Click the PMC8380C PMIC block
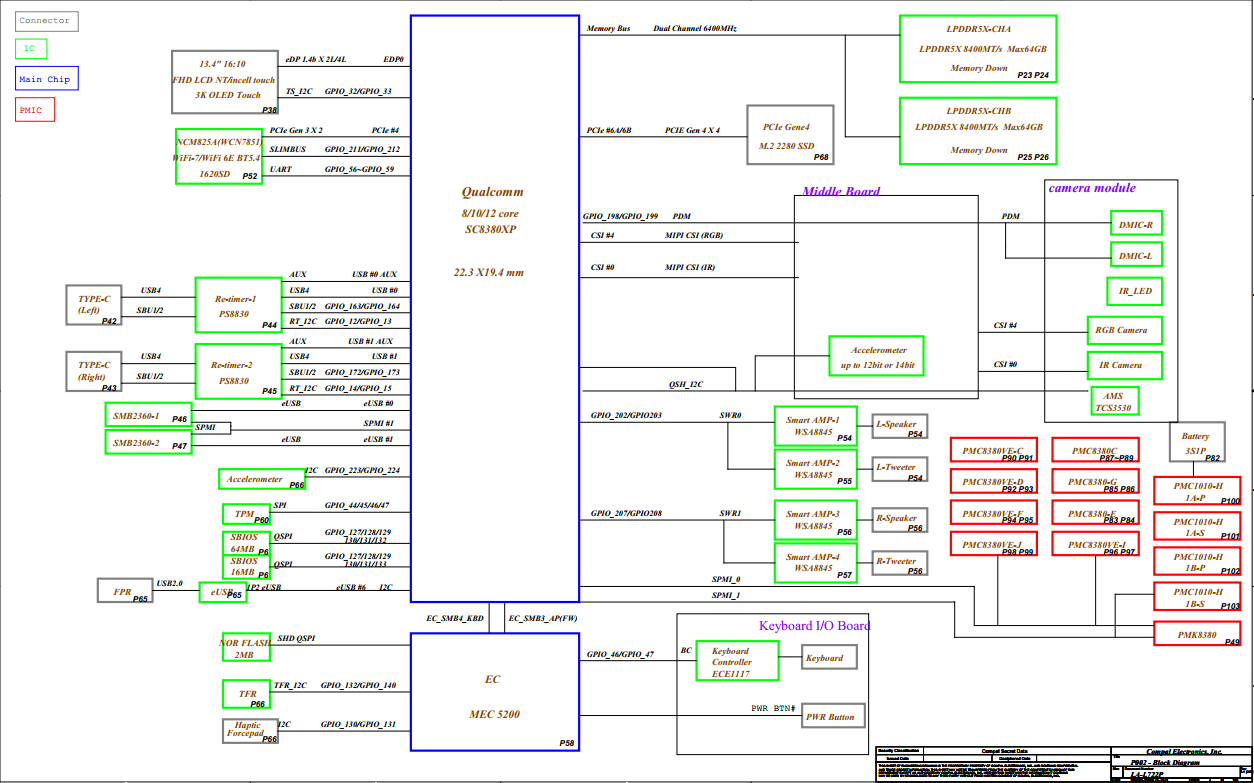 point(1096,451)
